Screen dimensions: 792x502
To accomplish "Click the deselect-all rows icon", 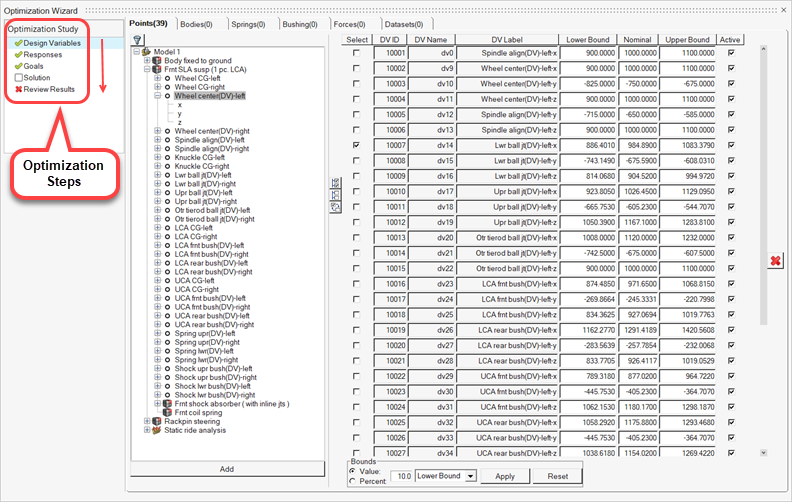I will [x=335, y=194].
